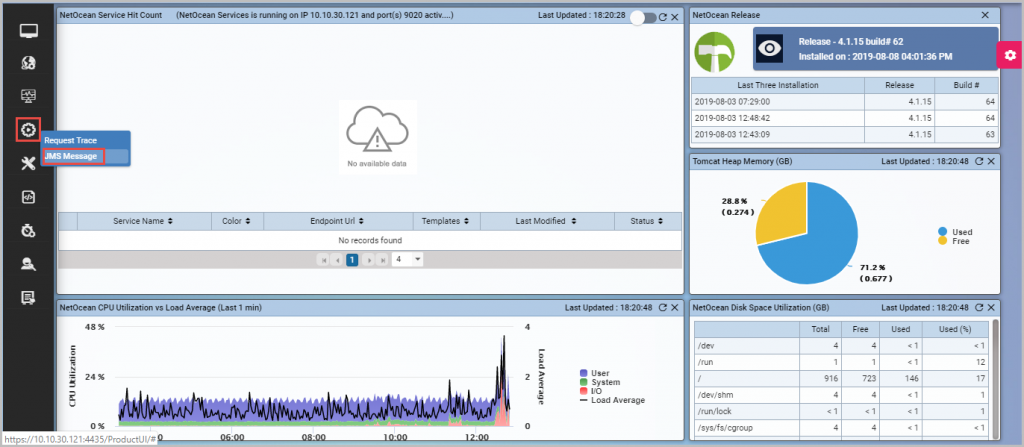
Task: Close the Disk Space Utilization panel
Action: [x=991, y=307]
